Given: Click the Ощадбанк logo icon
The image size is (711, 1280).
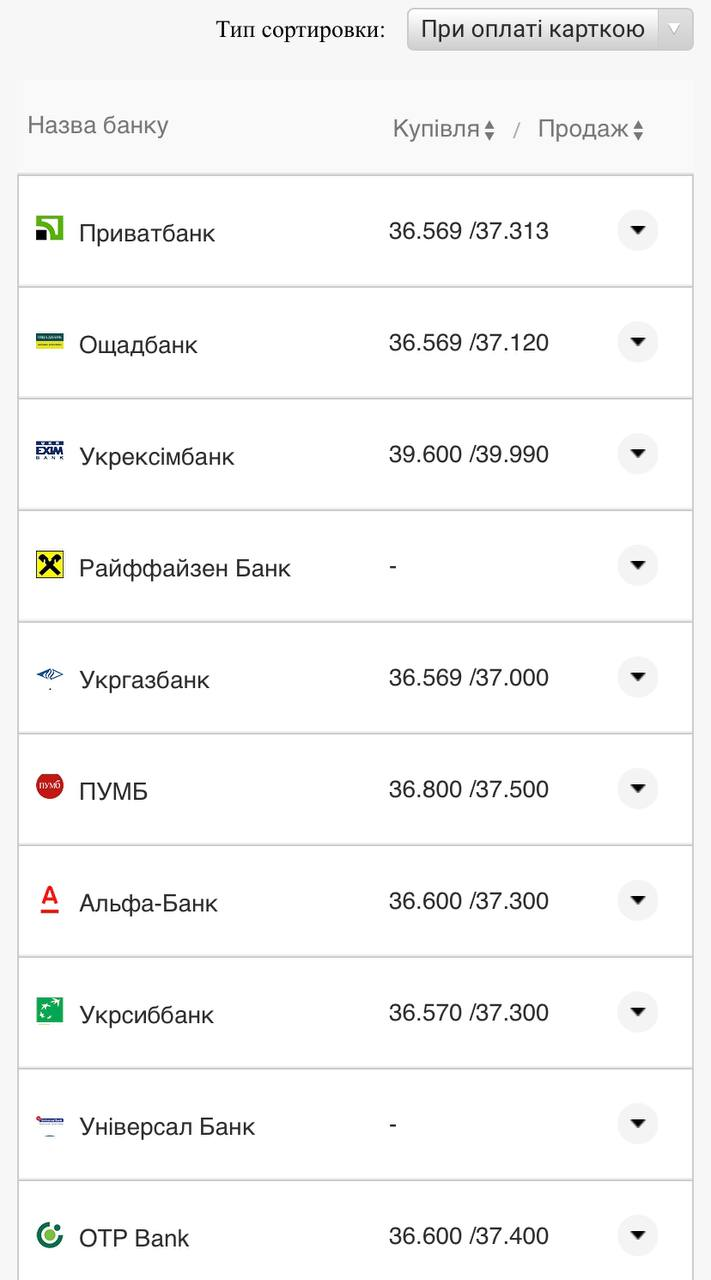Looking at the screenshot, I should (49, 342).
